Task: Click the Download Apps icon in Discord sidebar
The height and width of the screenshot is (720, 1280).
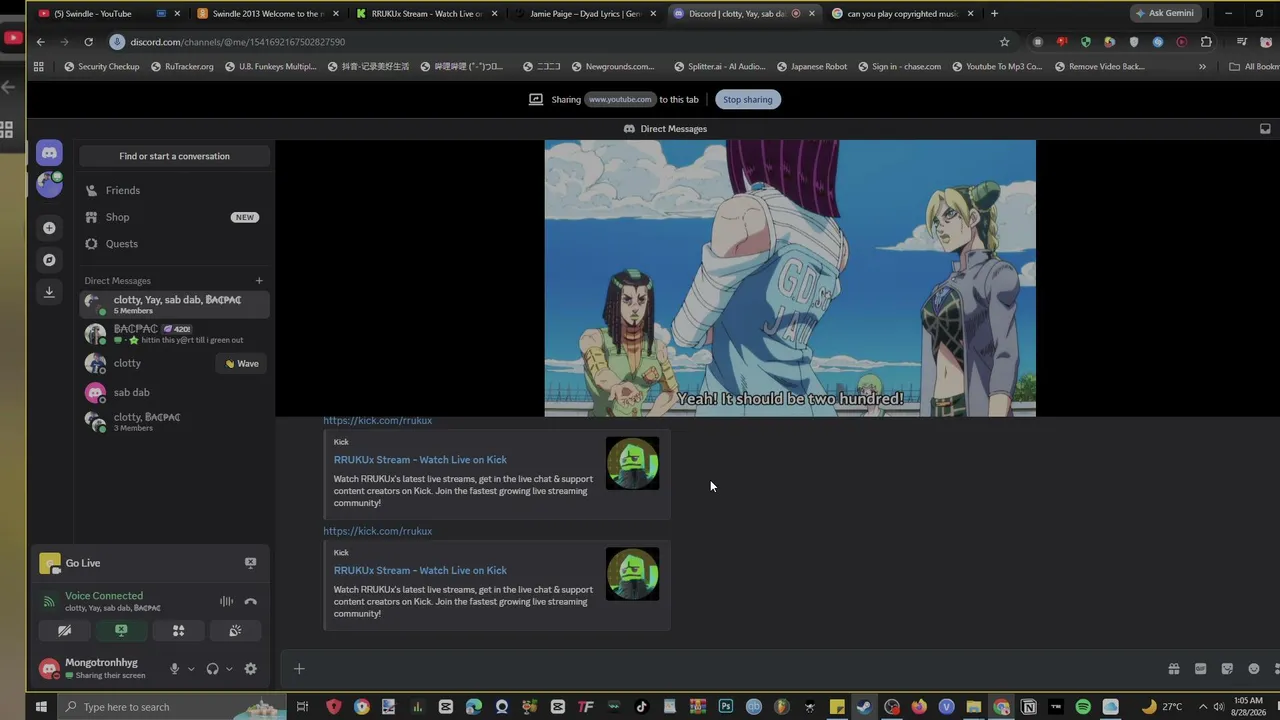Action: click(49, 292)
